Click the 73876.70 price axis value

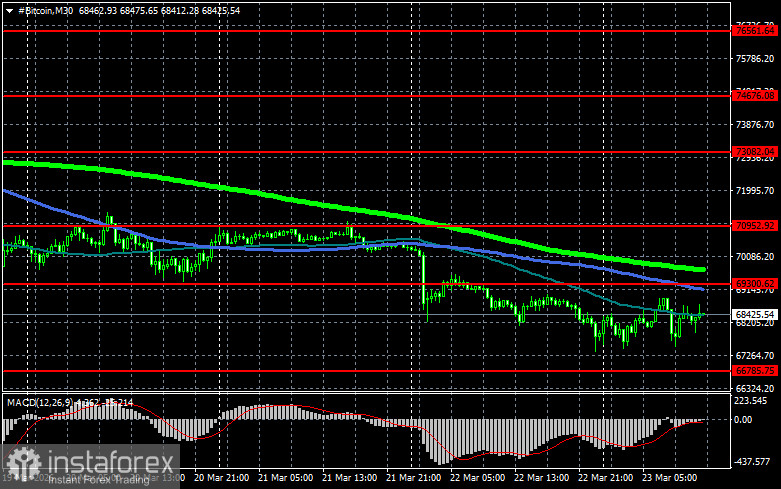point(755,124)
